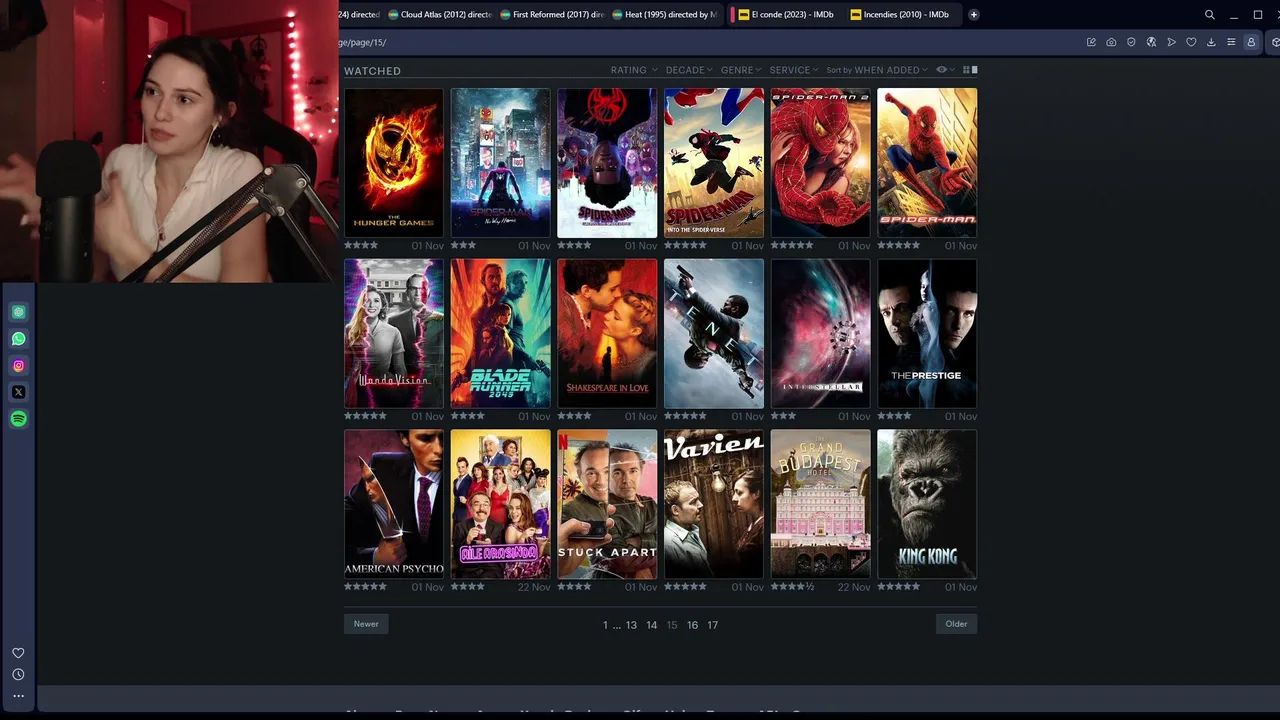1280x720 pixels.
Task: Click the send/flow arrow icon
Action: click(x=1171, y=42)
